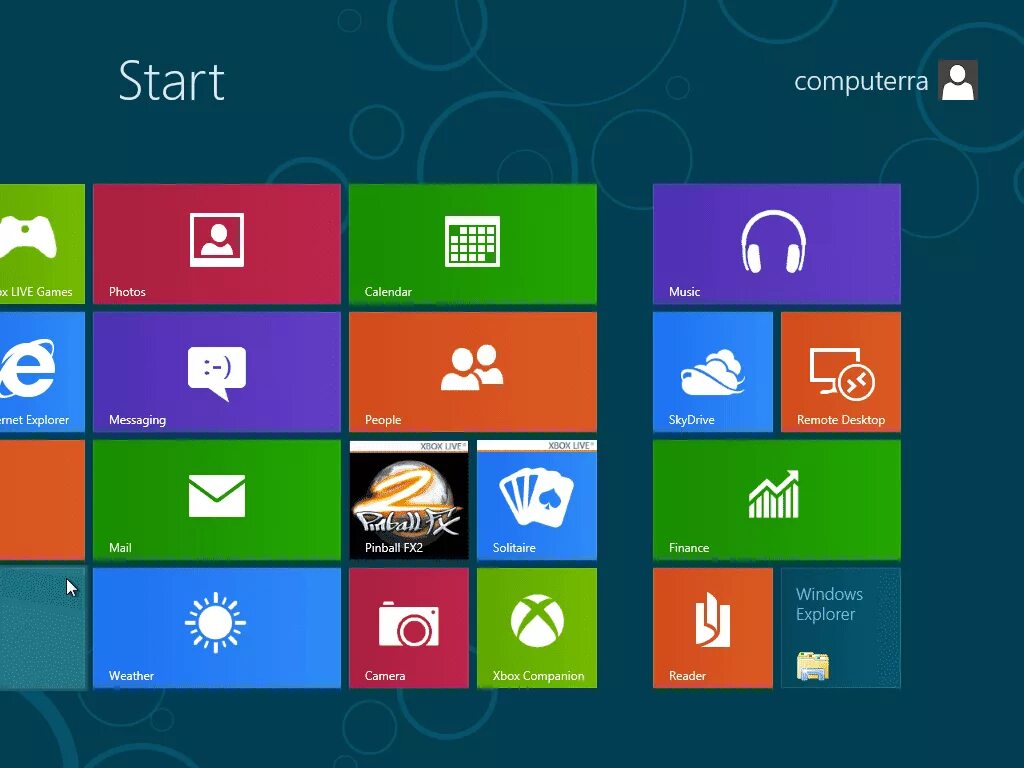Open the People tile
Screen dimensions: 1024x768
(x=473, y=372)
